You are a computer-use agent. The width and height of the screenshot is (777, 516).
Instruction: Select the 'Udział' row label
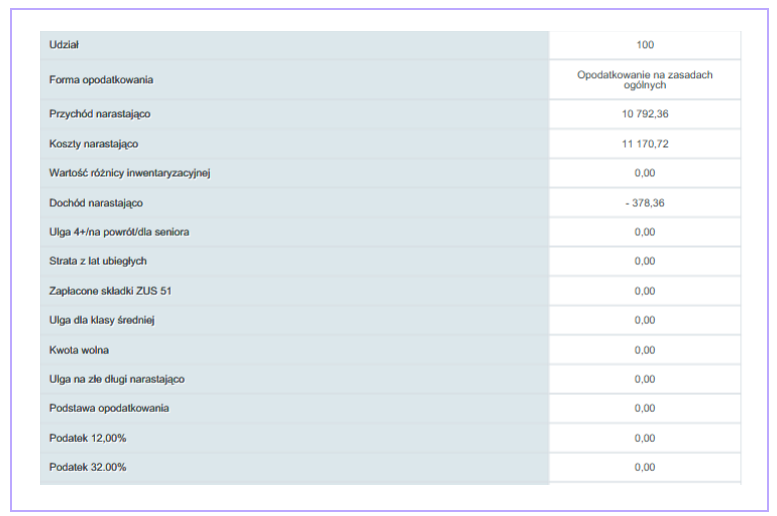tap(64, 45)
